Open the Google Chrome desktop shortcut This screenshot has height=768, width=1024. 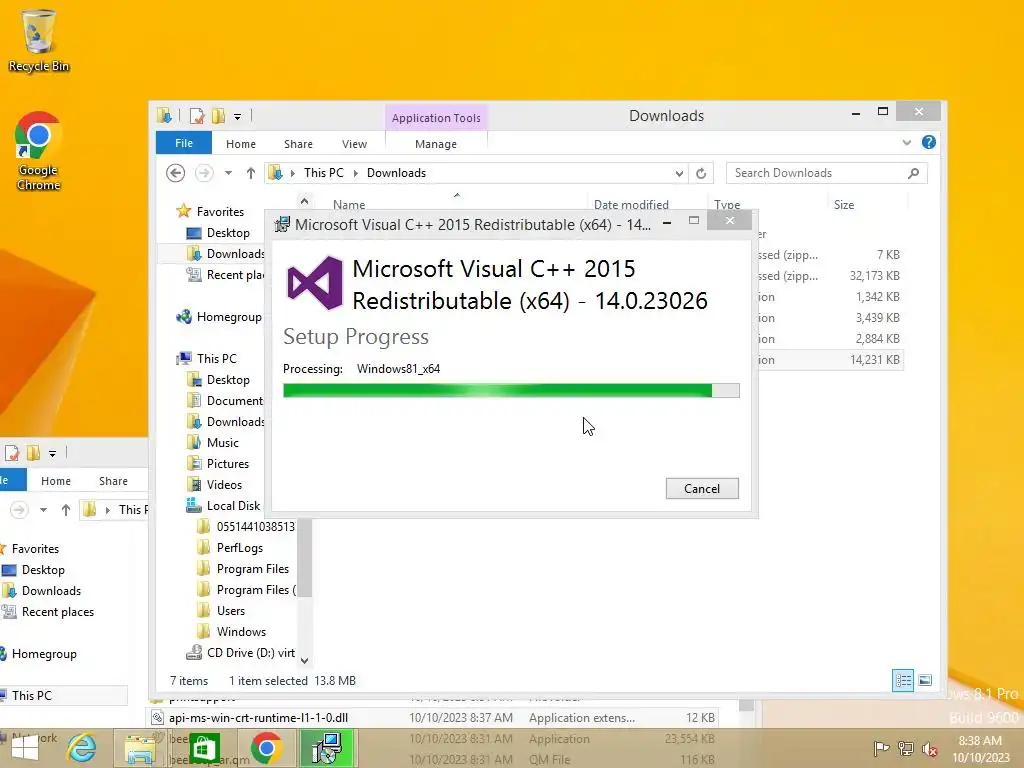(39, 152)
